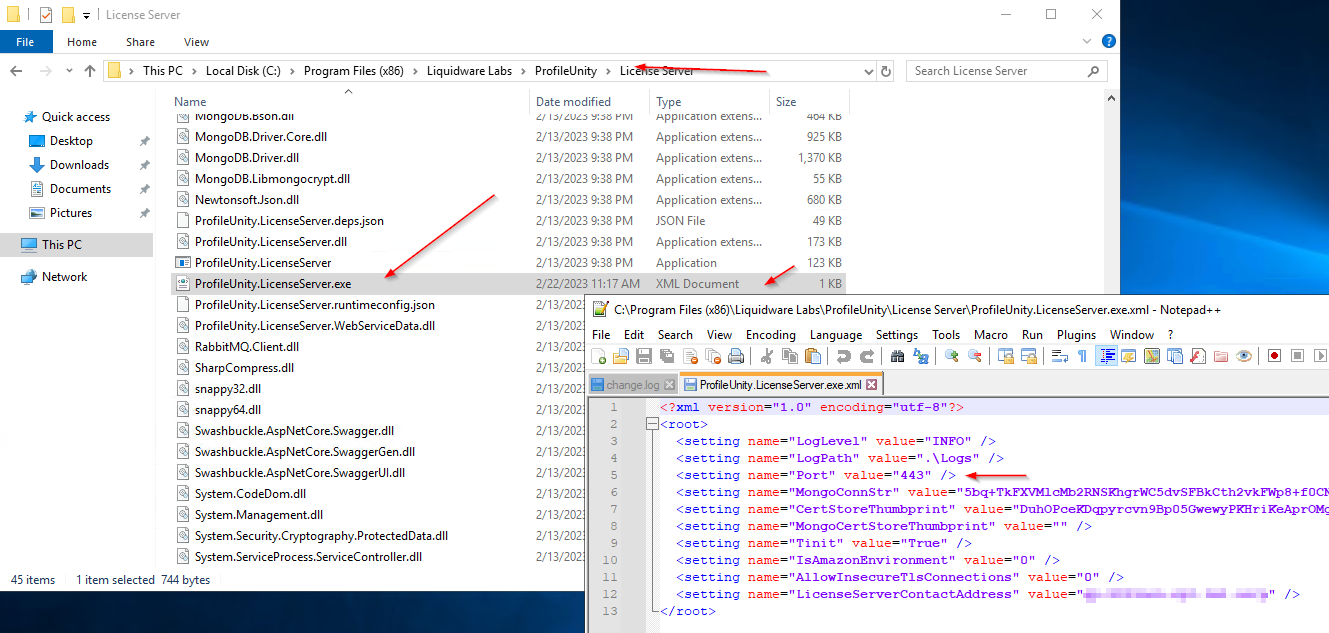Go back in File Explorer
The image size is (1329, 633).
tap(17, 71)
